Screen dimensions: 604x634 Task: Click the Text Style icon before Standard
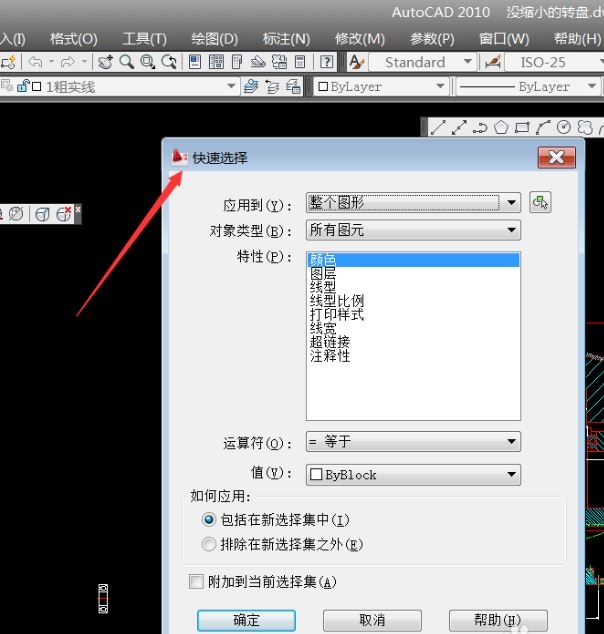[356, 62]
